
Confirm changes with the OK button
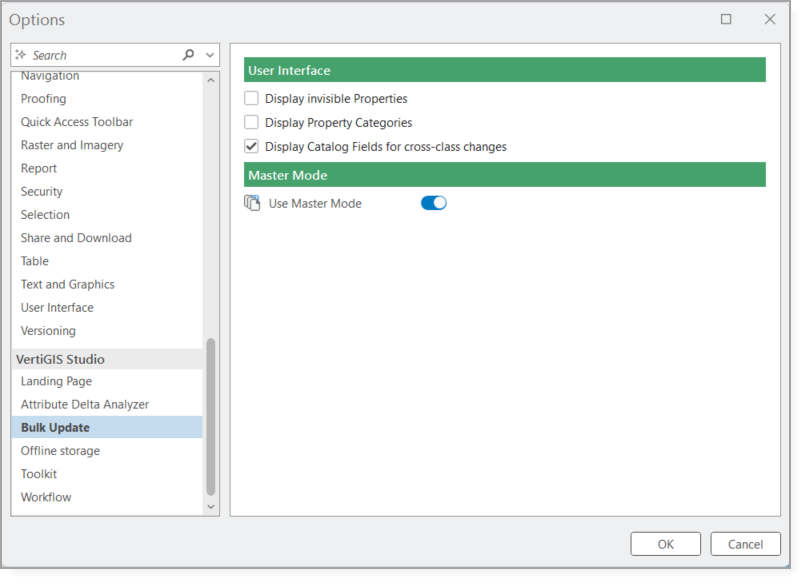665,545
